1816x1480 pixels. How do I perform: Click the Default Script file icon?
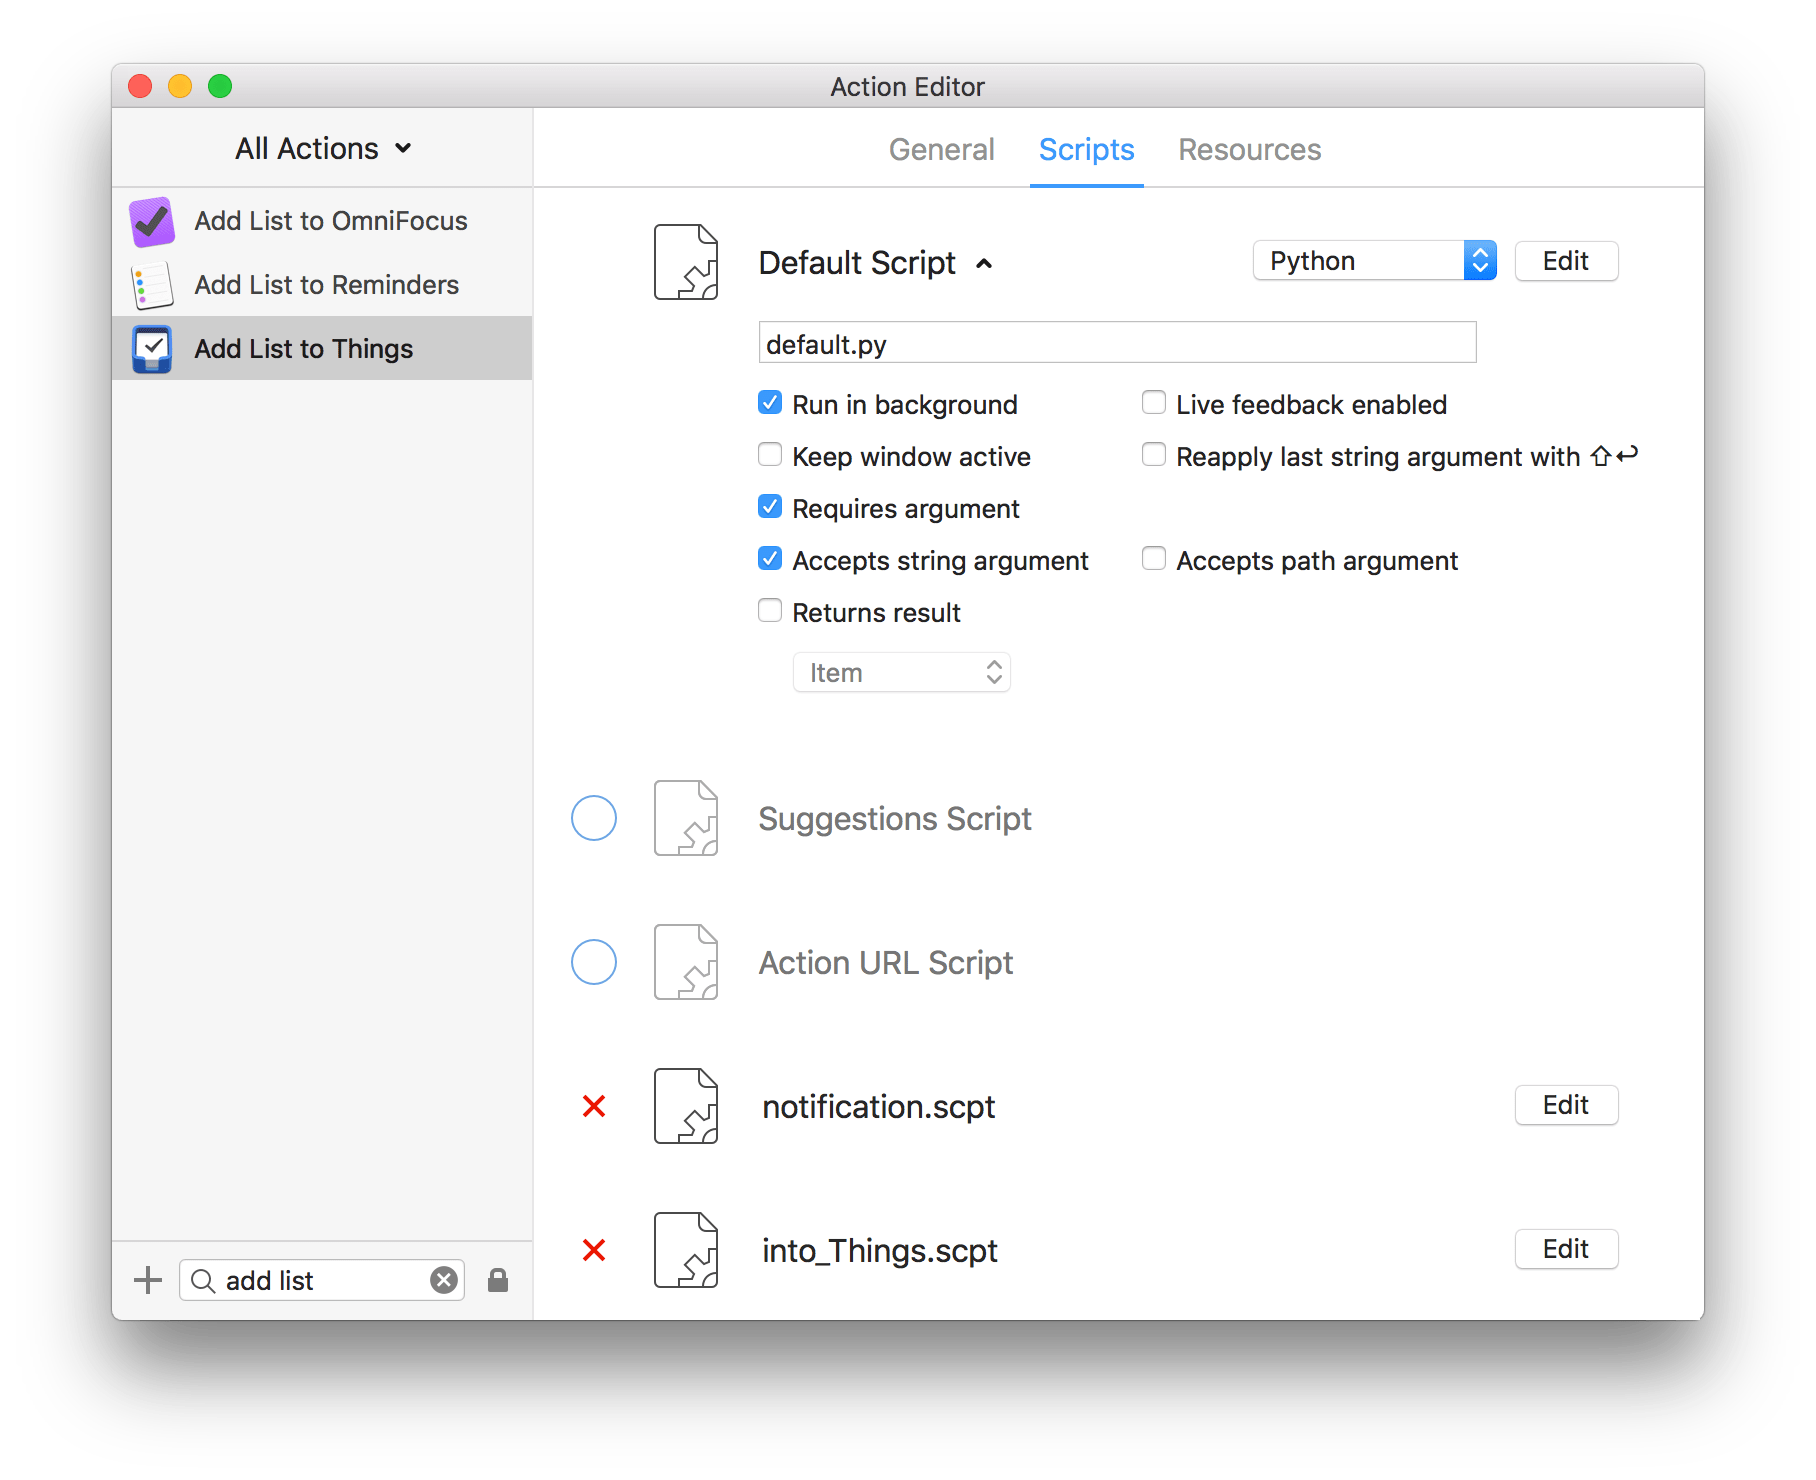(686, 262)
